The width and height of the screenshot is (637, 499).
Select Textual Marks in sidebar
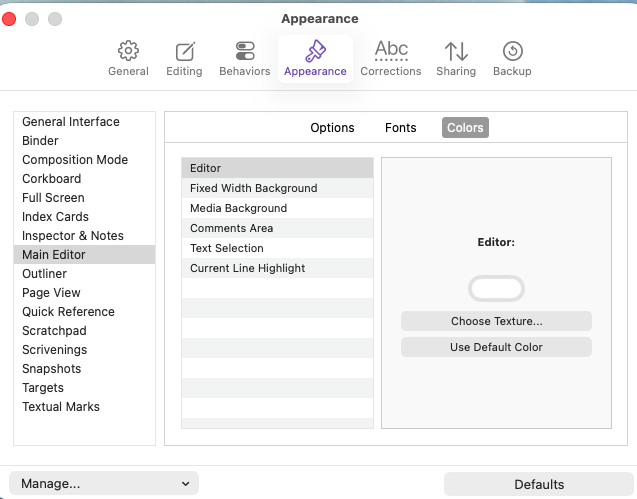(84, 406)
